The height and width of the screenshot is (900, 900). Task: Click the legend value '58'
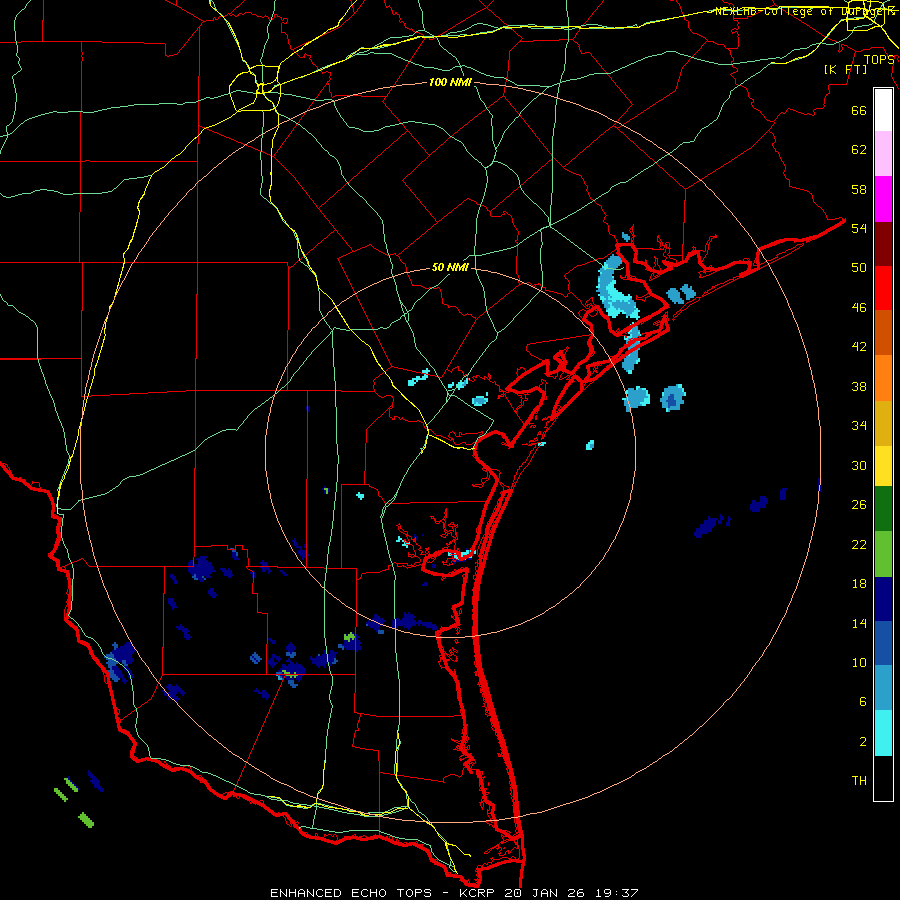(x=859, y=189)
